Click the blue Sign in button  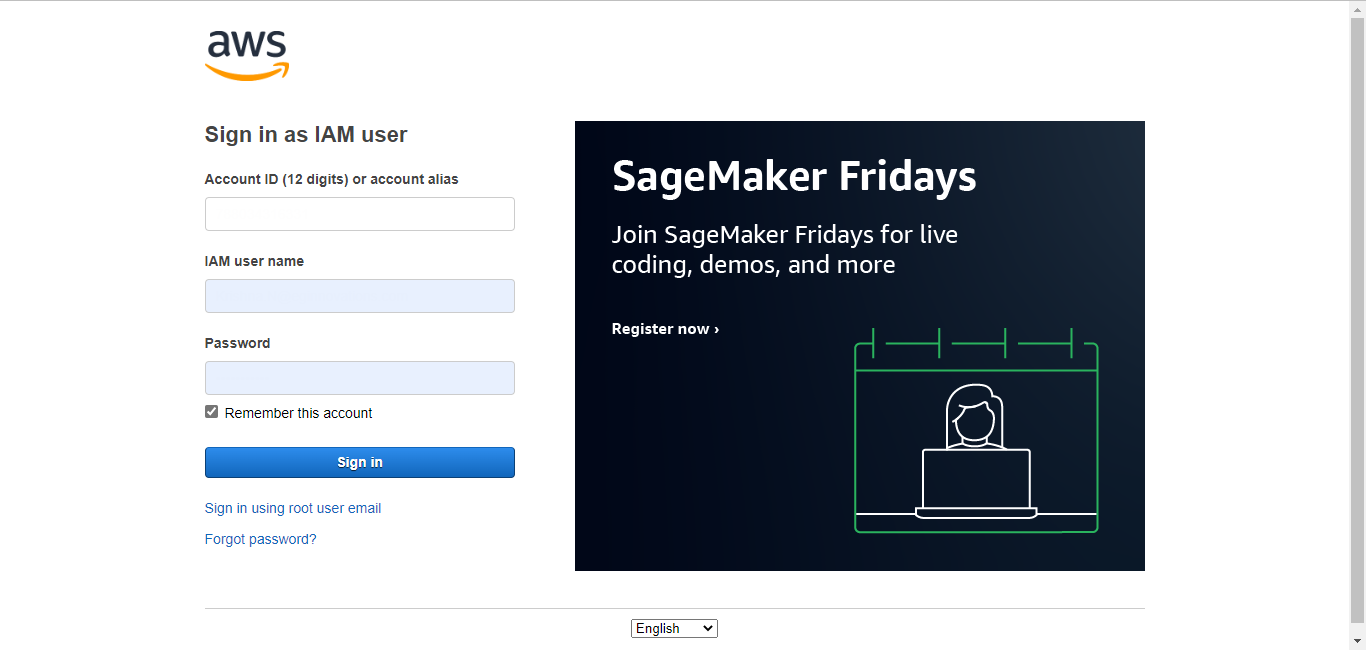point(360,462)
